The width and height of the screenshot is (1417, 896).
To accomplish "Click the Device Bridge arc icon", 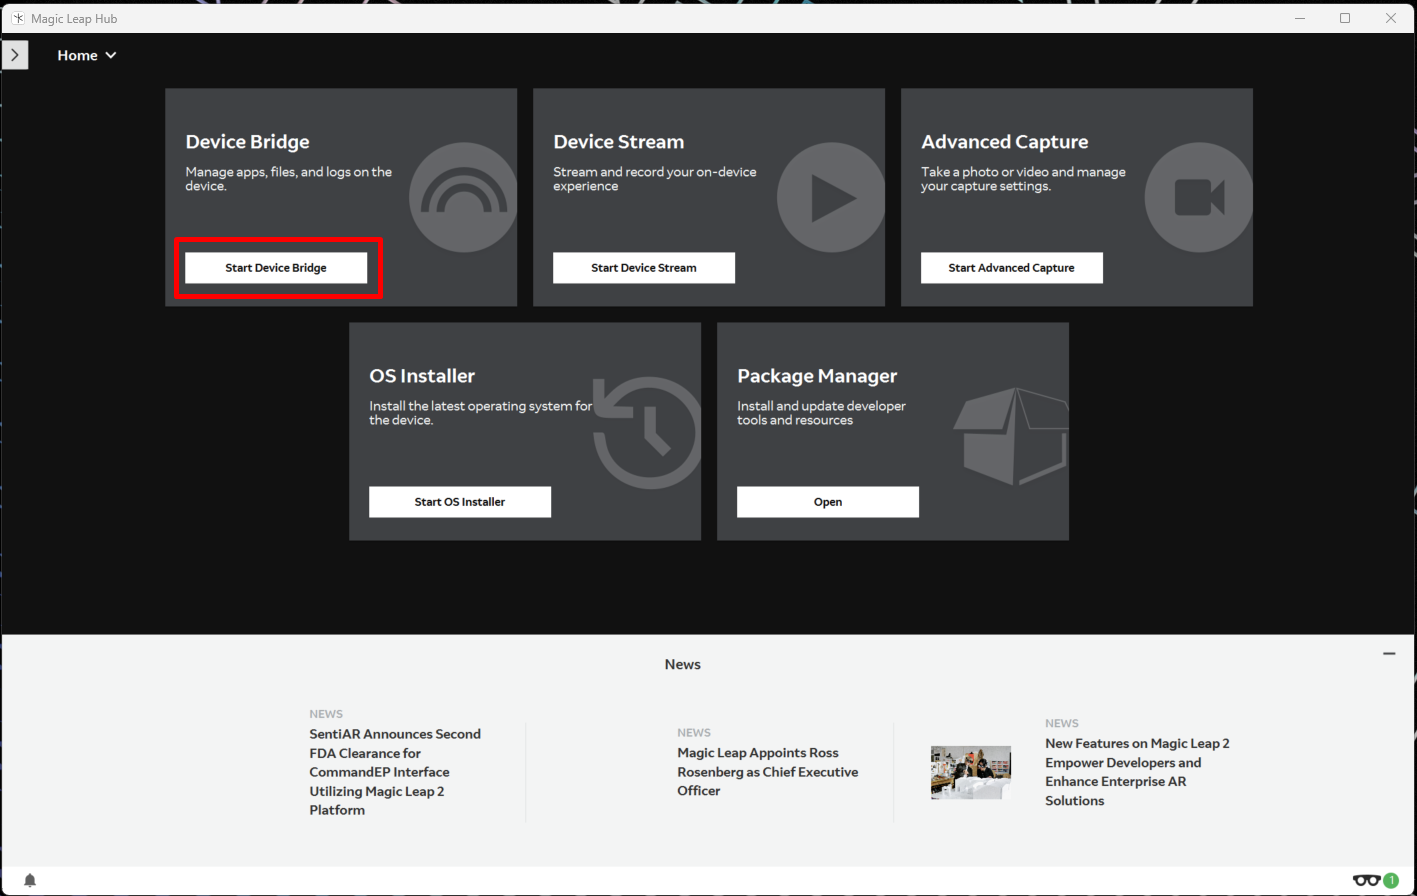I will [462, 197].
